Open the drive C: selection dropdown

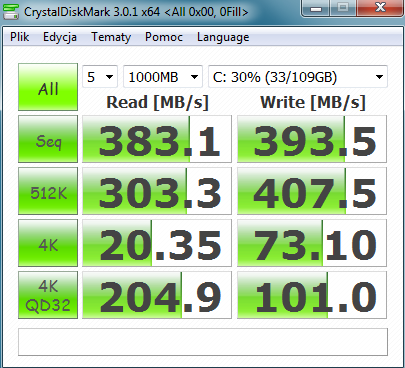(x=298, y=77)
